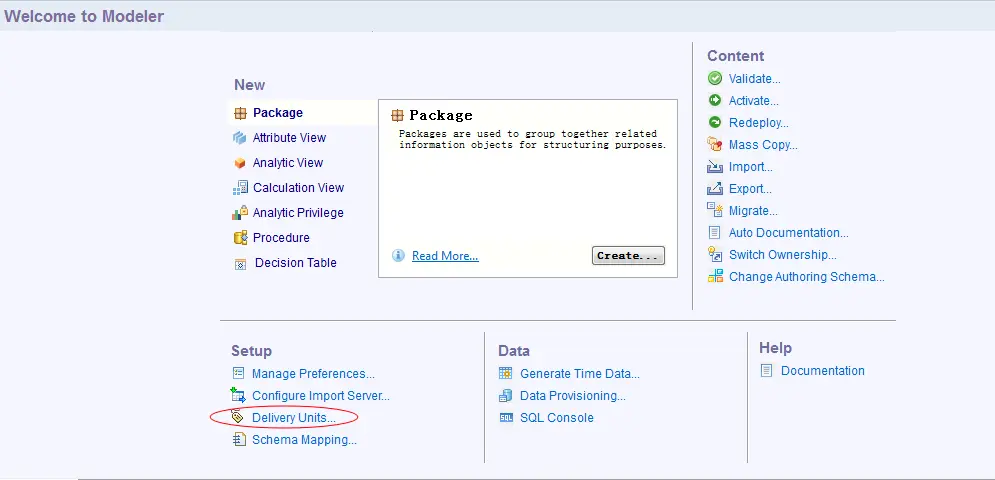Click the Analytic Privilege lock icon
The width and height of the screenshot is (995, 480).
240,213
